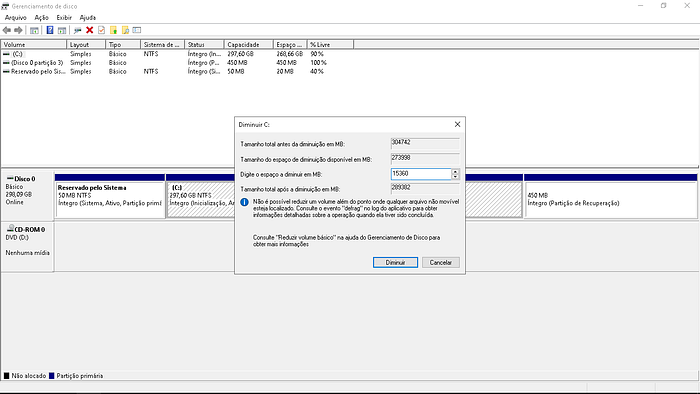Restore down the Disk Management window
Screen dimensions: 700x394
pos(664,6)
